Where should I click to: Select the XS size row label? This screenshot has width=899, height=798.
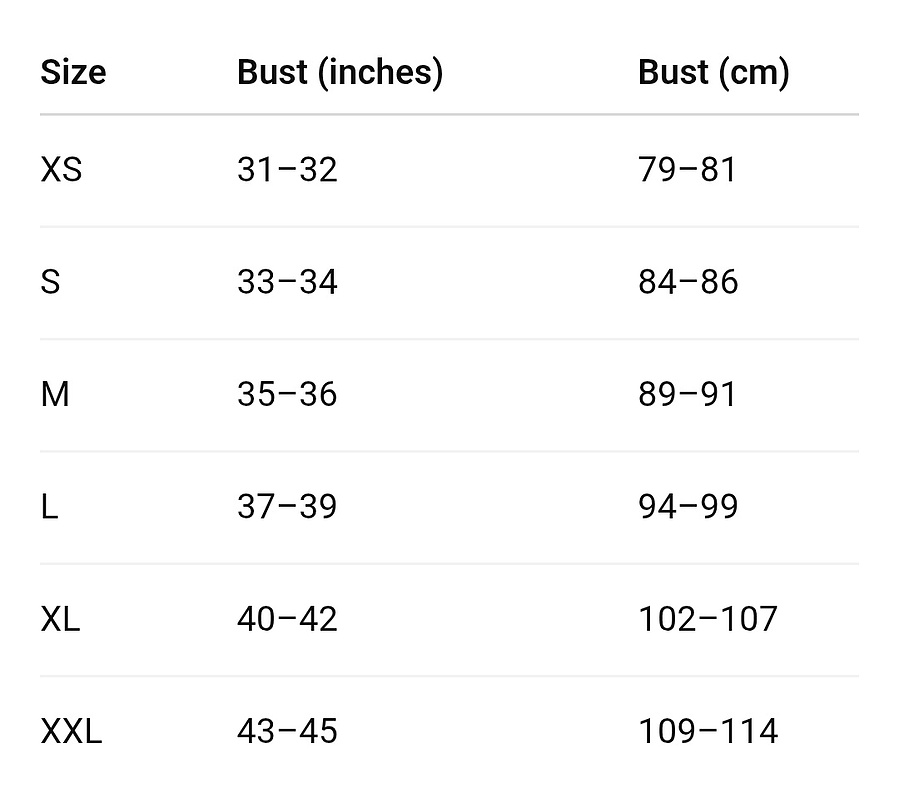[61, 170]
